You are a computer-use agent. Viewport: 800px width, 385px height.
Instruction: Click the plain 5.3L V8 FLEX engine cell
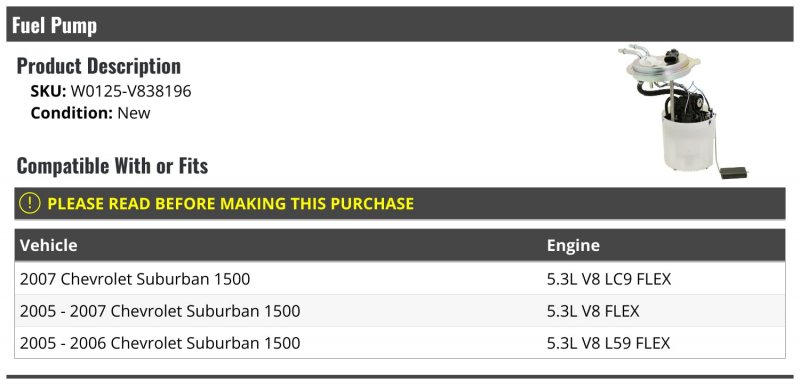click(593, 311)
